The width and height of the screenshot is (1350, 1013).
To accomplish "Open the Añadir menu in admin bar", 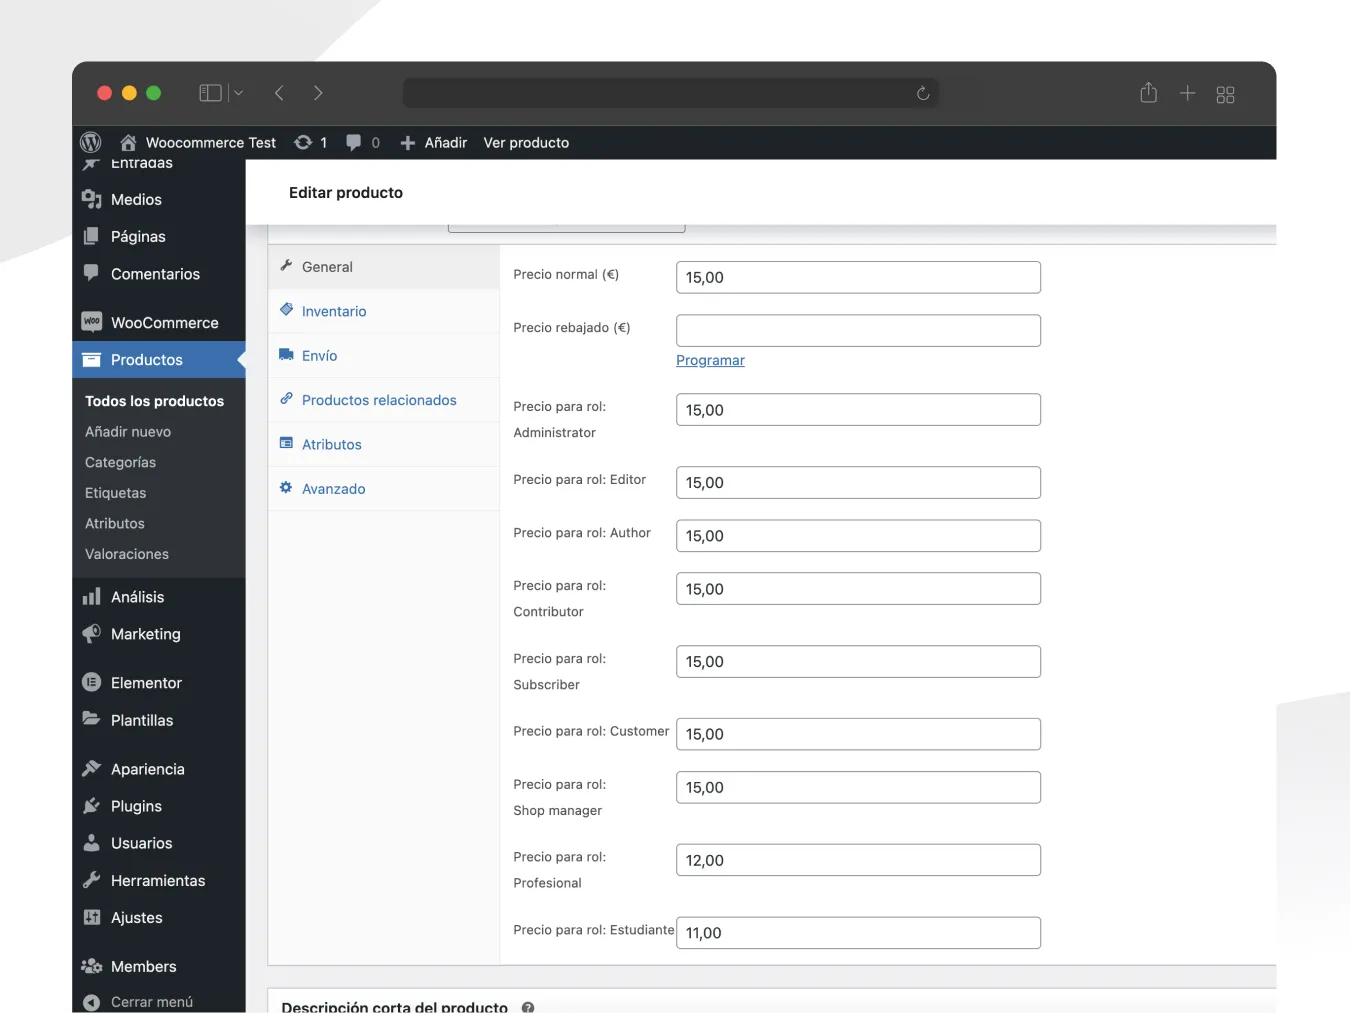I will click(434, 142).
